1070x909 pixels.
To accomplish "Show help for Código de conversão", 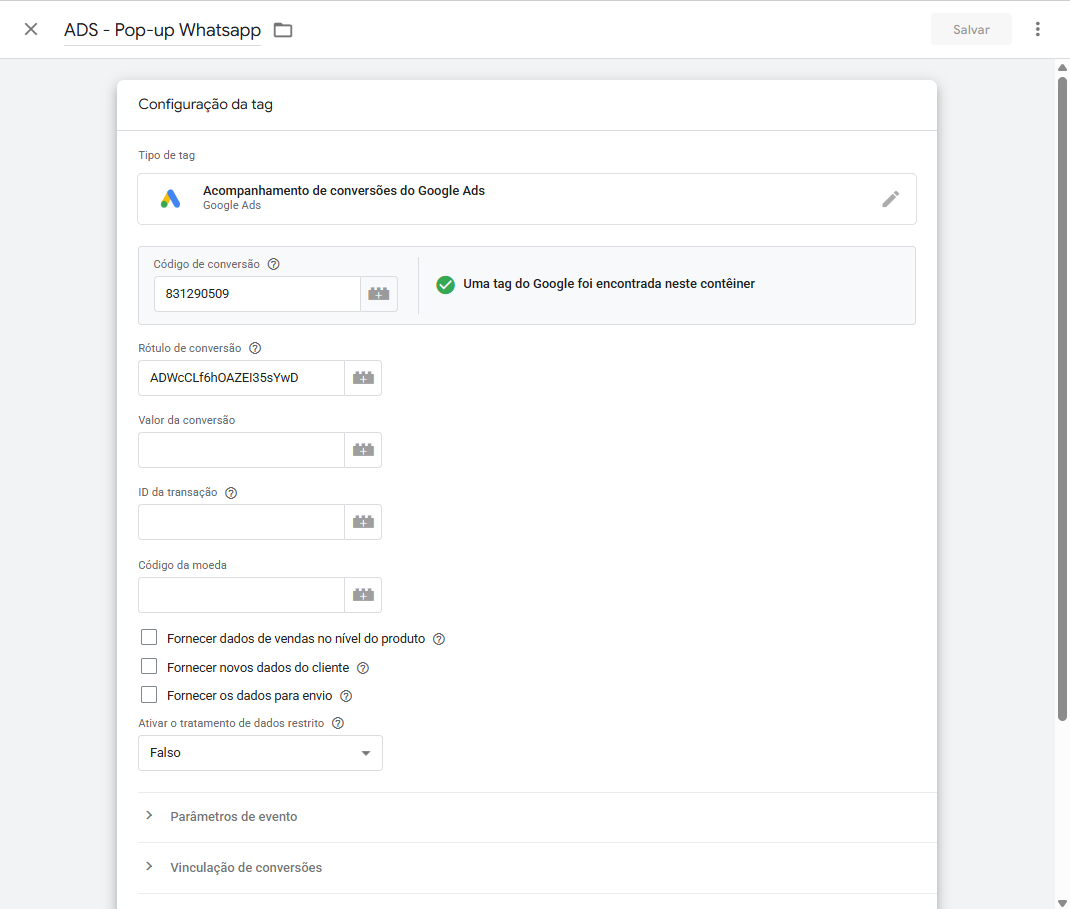I will click(x=274, y=264).
